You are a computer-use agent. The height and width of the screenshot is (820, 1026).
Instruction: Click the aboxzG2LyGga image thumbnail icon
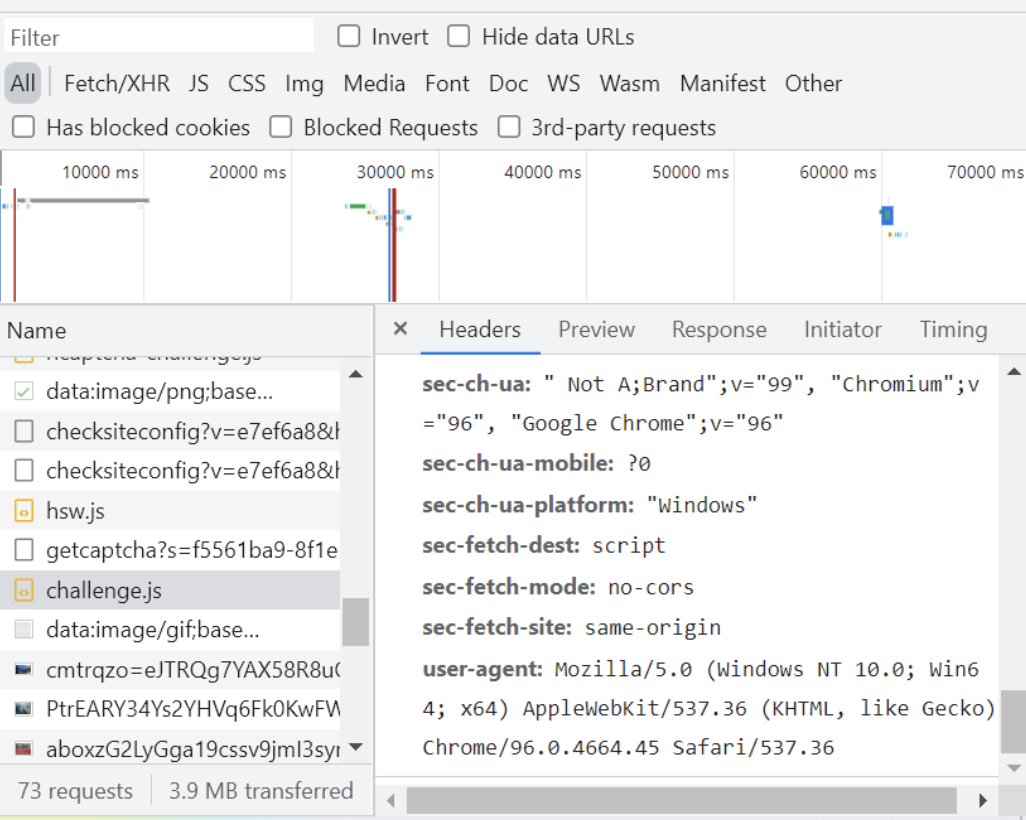(24, 749)
